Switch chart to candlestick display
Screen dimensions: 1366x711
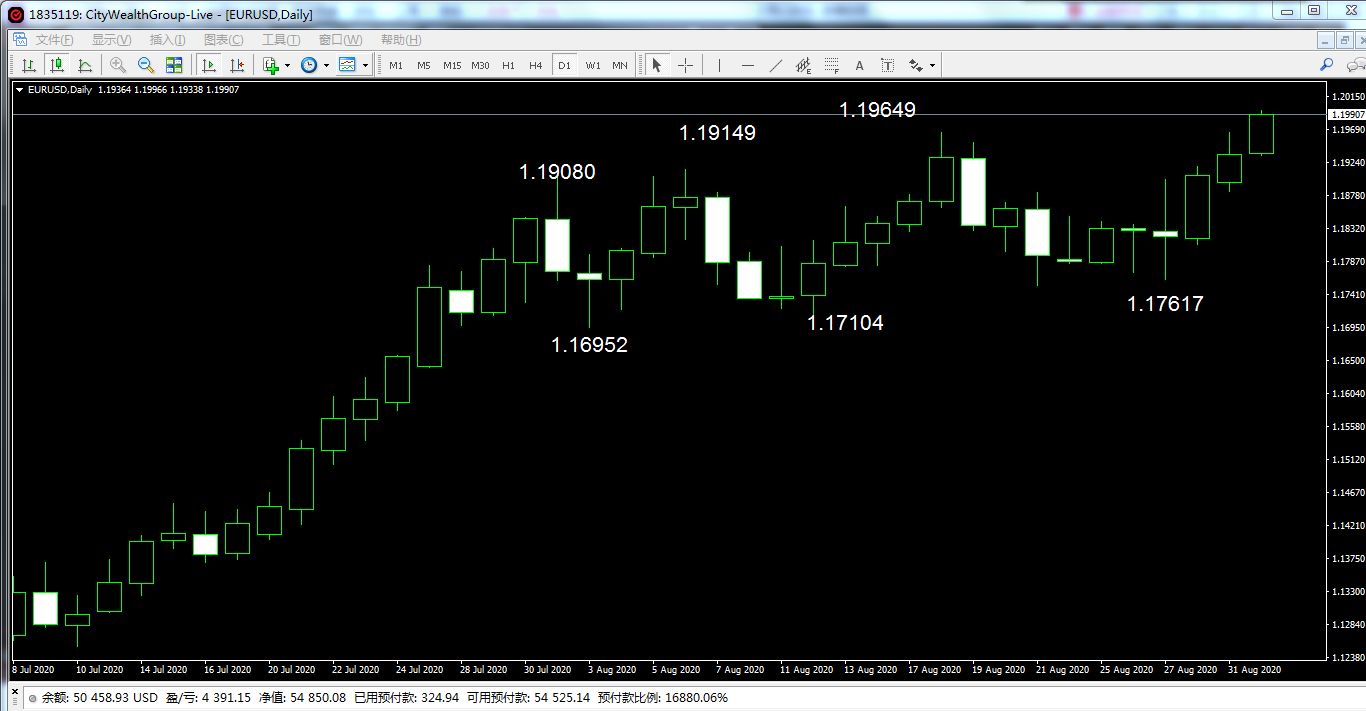pyautogui.click(x=56, y=65)
